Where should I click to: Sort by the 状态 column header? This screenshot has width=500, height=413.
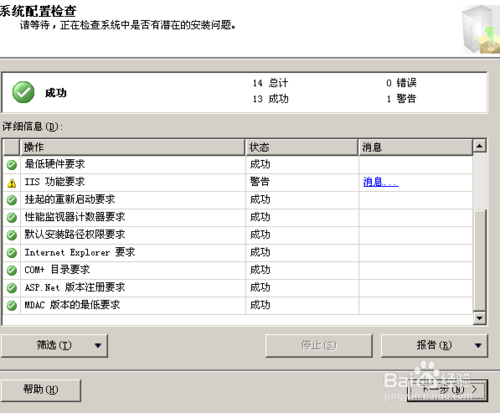click(x=302, y=147)
